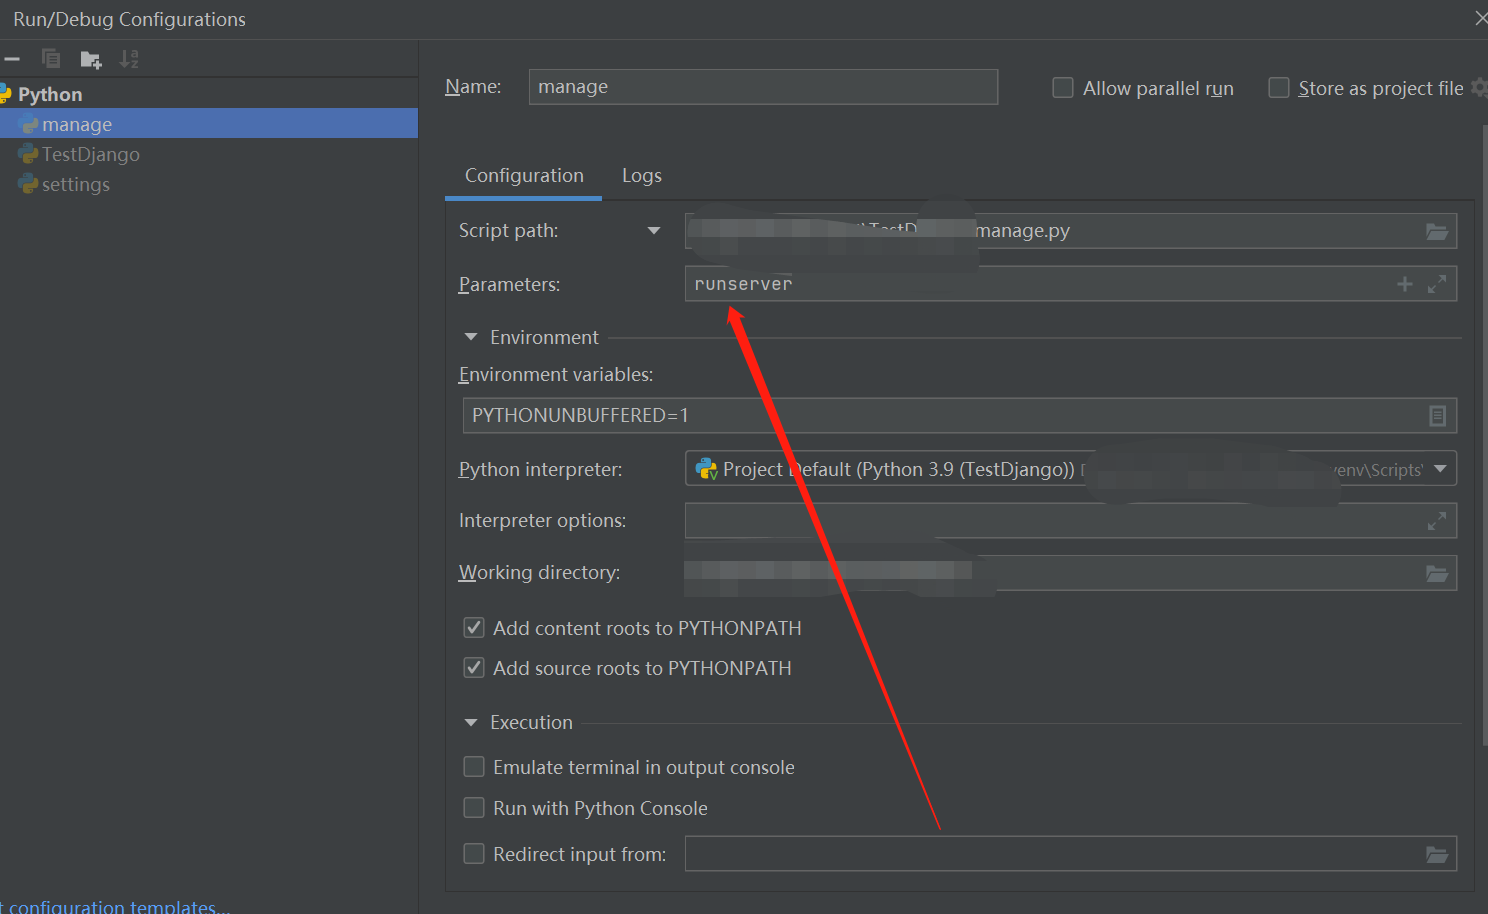
Task: Expand the Parameters field editor
Action: [1438, 283]
